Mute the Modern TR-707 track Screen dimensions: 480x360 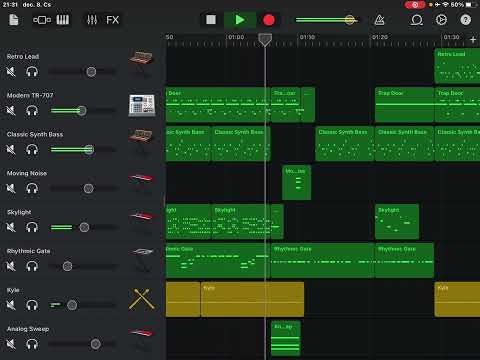[11, 111]
